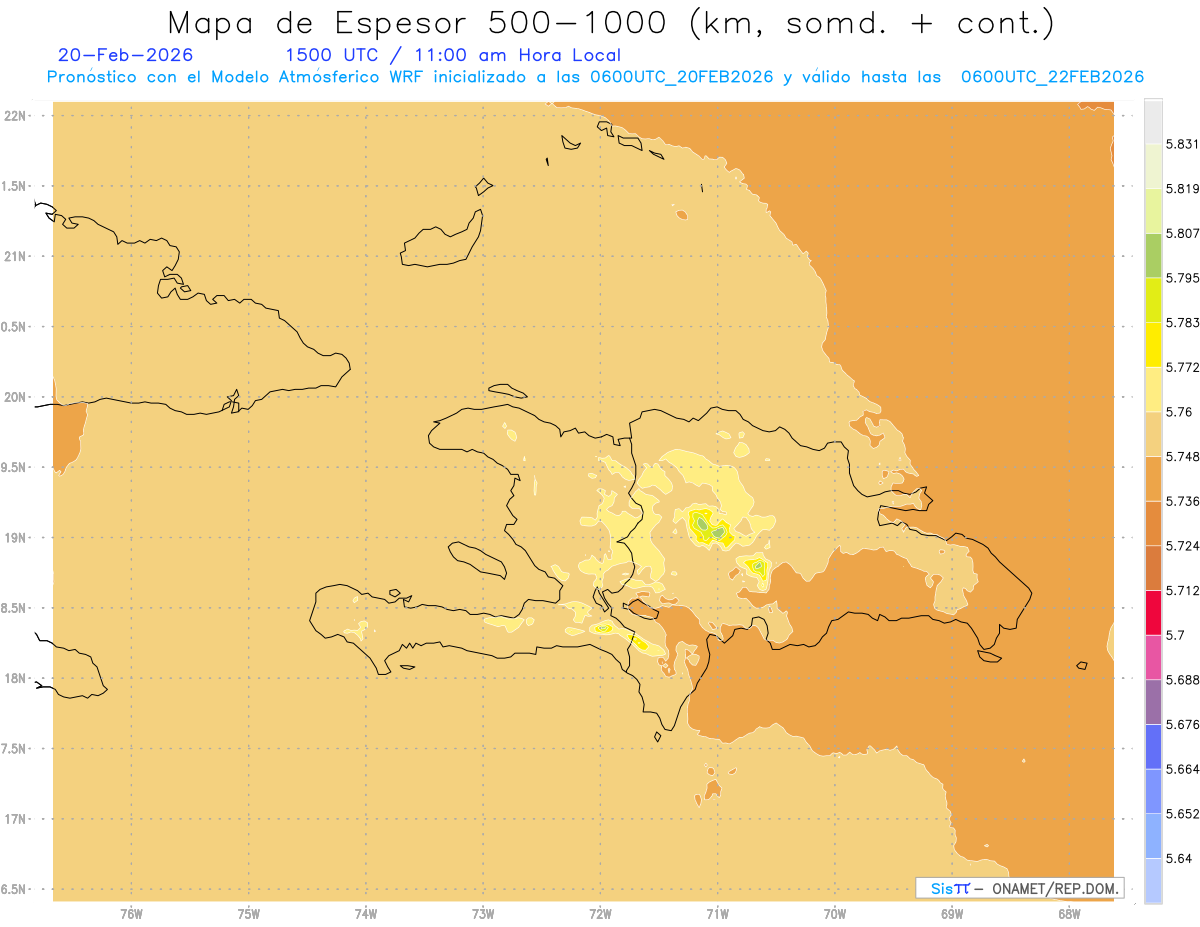Pick the palest blue swatch below 5.64
1200x927 pixels.
click(x=1153, y=880)
